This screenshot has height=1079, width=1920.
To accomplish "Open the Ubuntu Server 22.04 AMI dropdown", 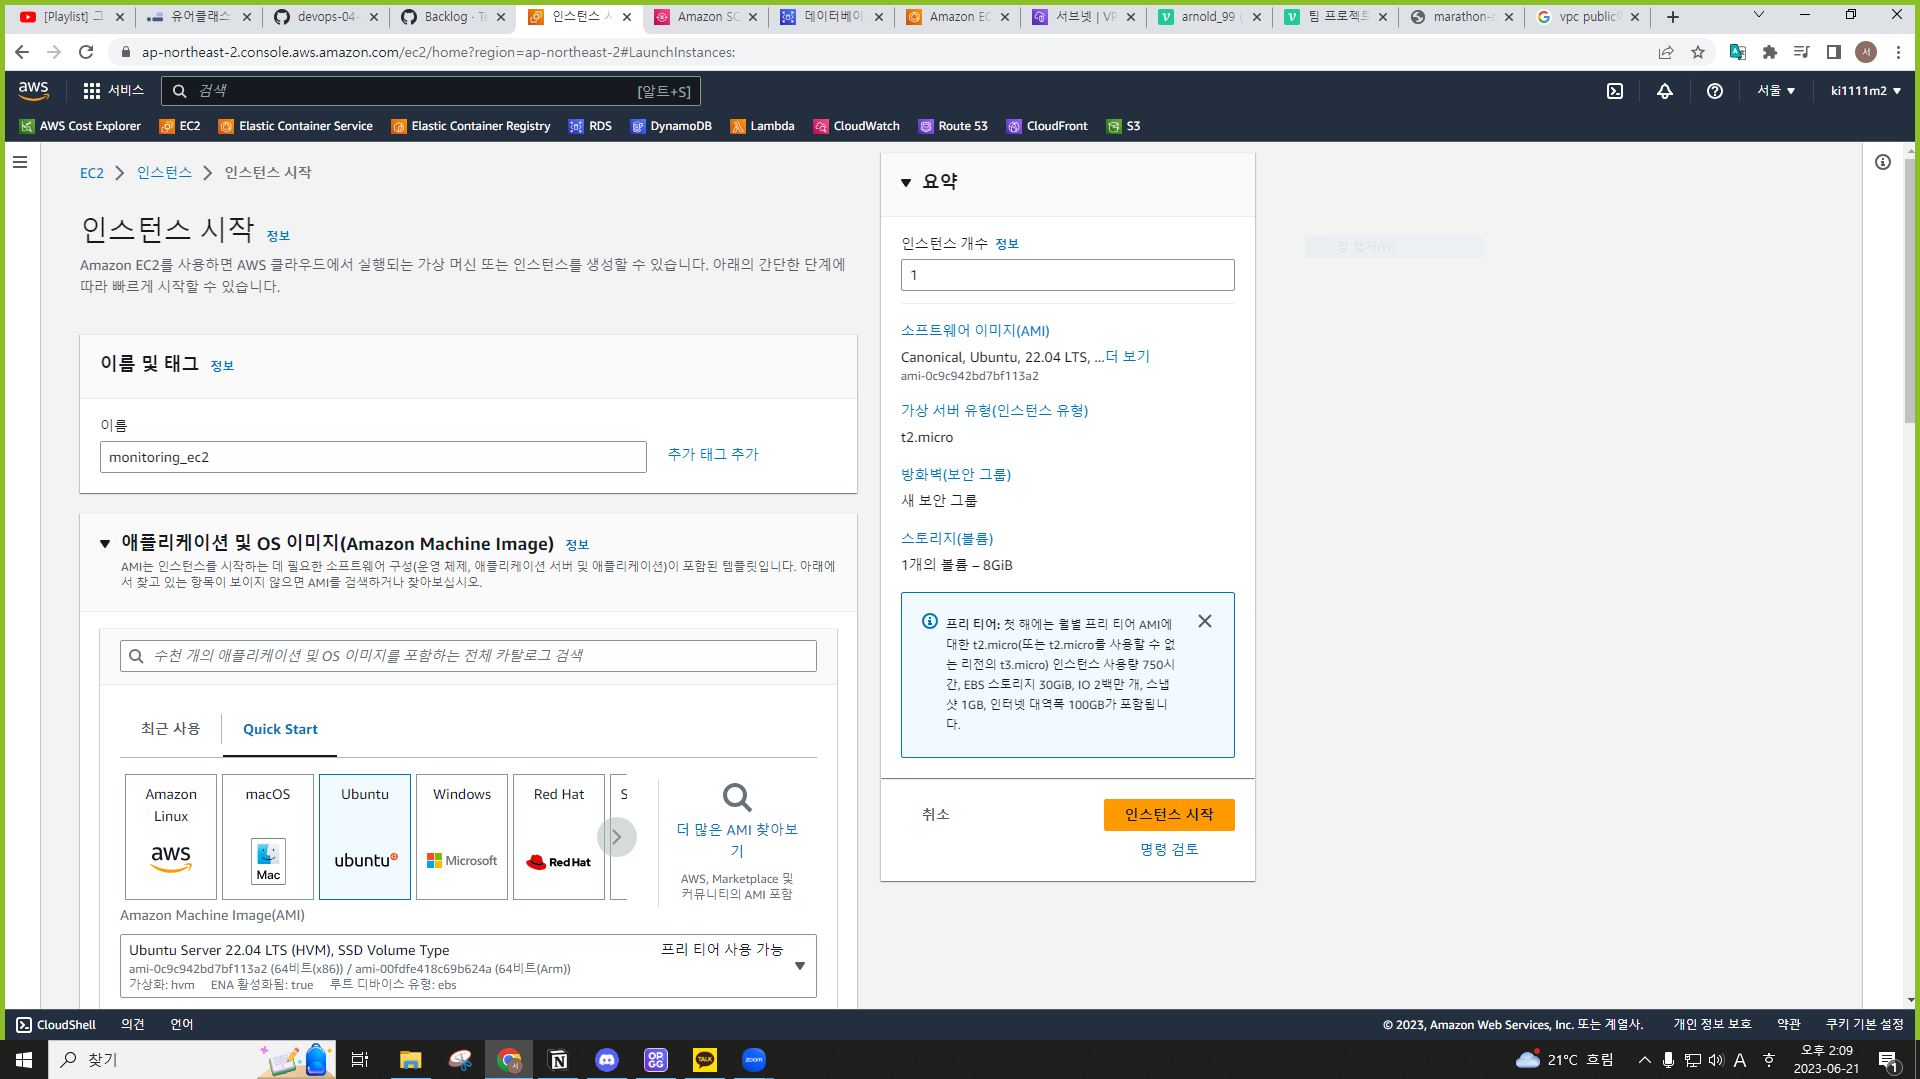I will [468, 966].
